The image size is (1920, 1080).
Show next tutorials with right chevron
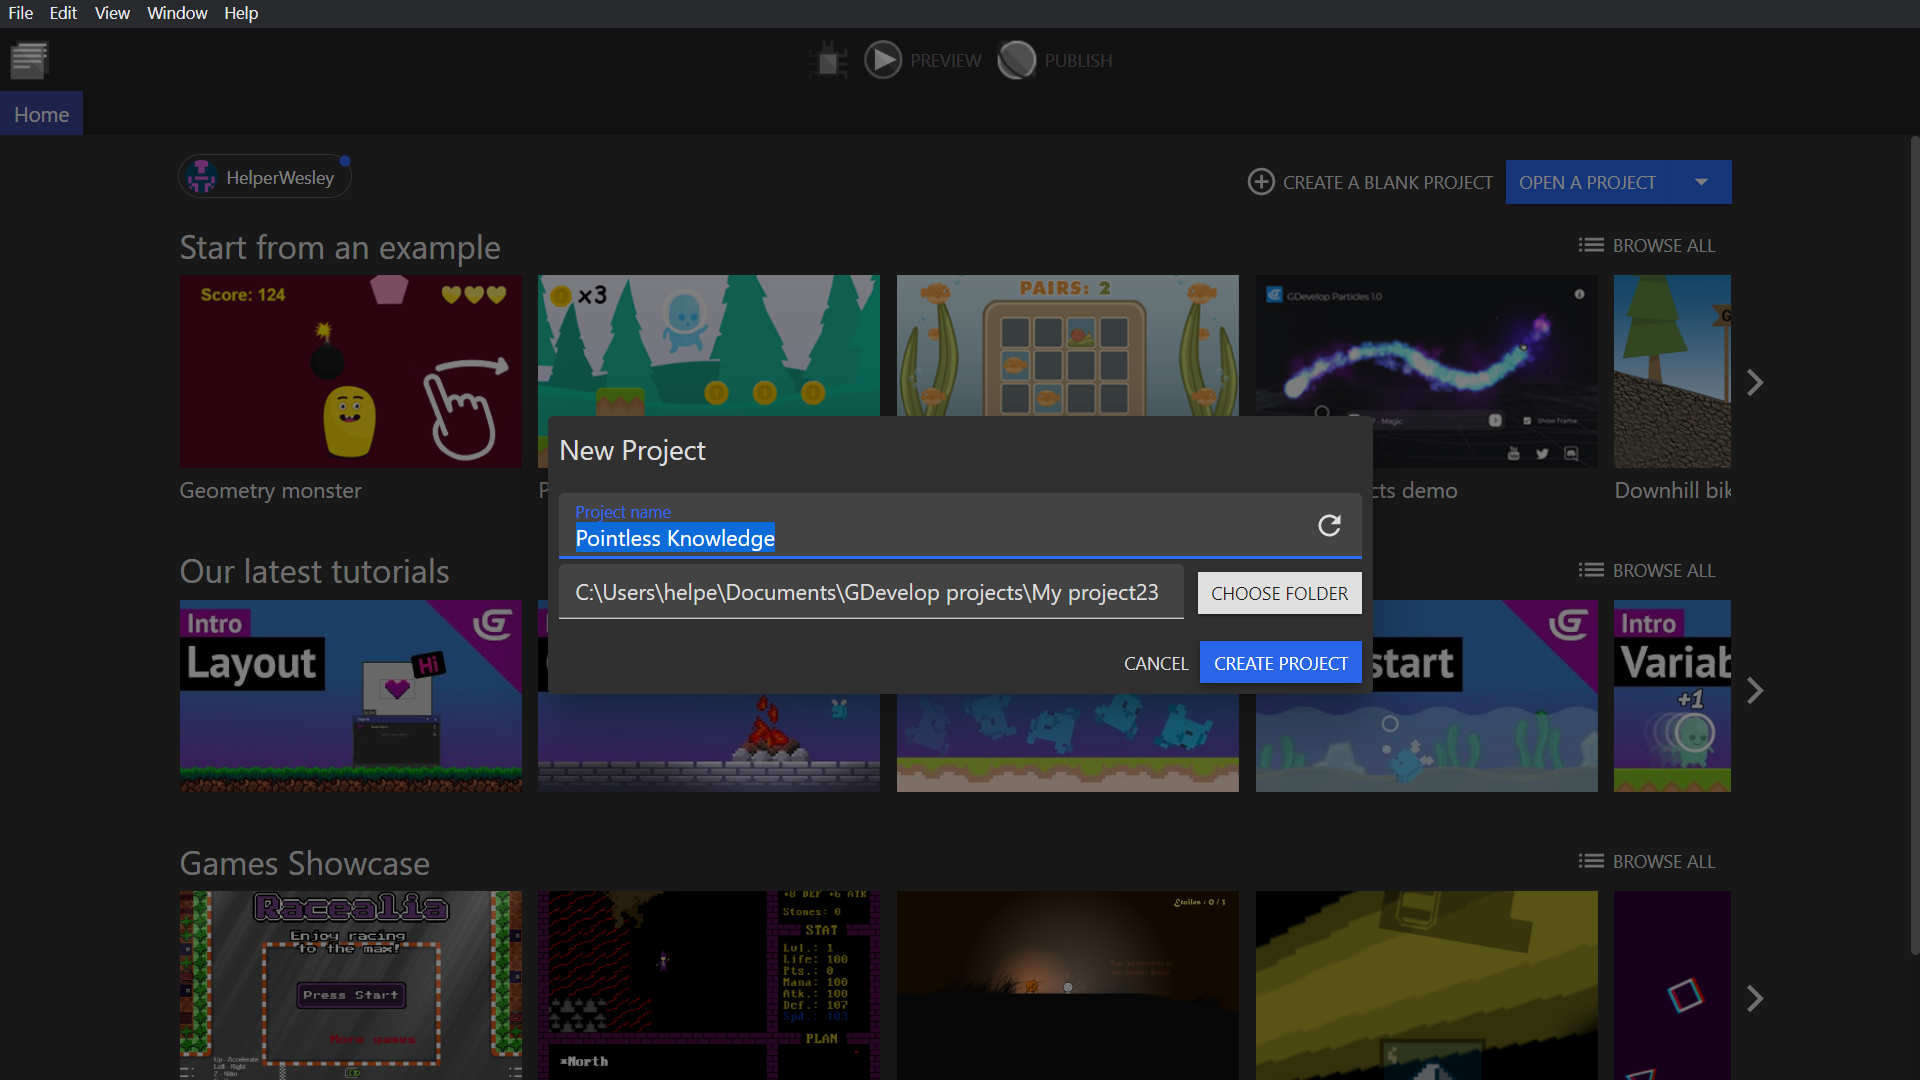(x=1755, y=691)
